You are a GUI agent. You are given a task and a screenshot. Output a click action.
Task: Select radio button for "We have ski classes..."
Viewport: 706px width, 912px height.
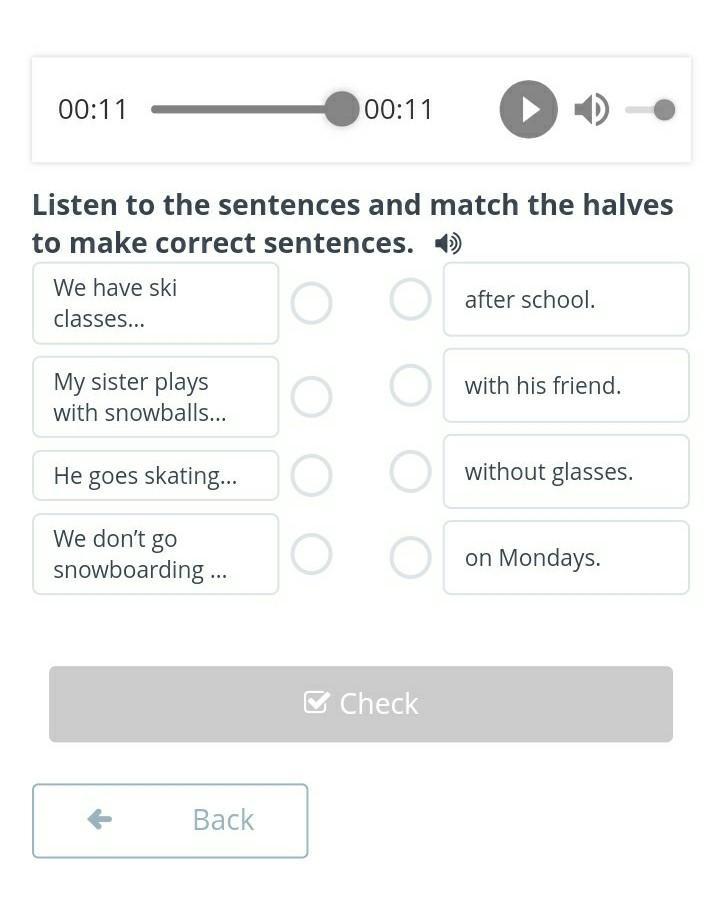click(x=311, y=303)
